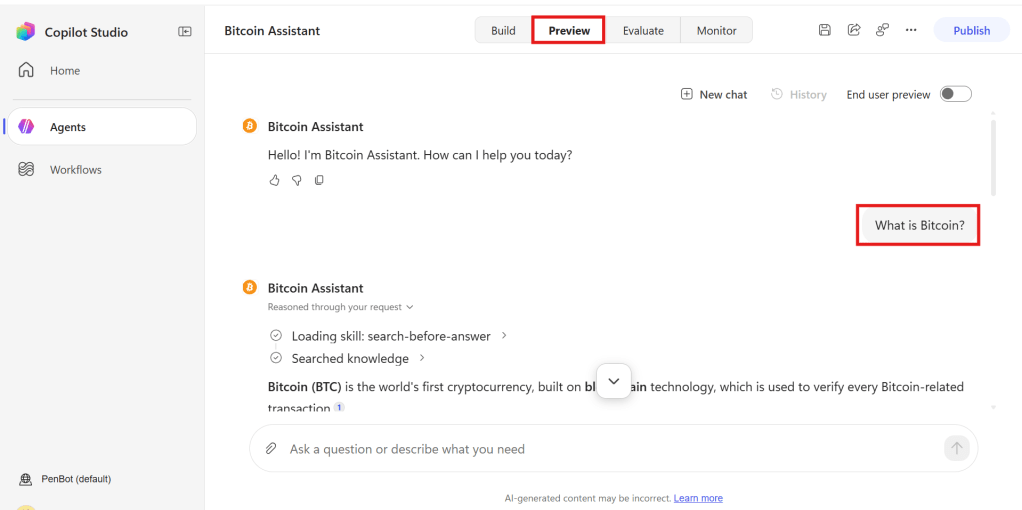Expand Reasoned through your request
The image size is (1022, 510).
click(340, 307)
